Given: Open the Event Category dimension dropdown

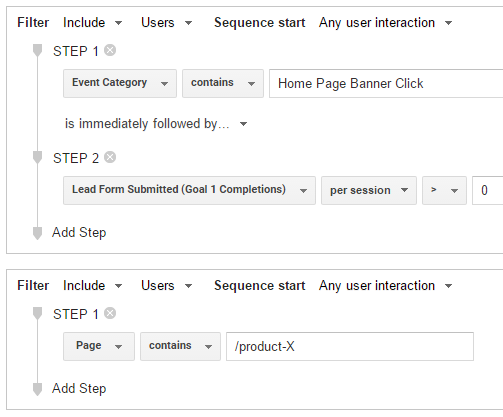Looking at the screenshot, I should [120, 83].
